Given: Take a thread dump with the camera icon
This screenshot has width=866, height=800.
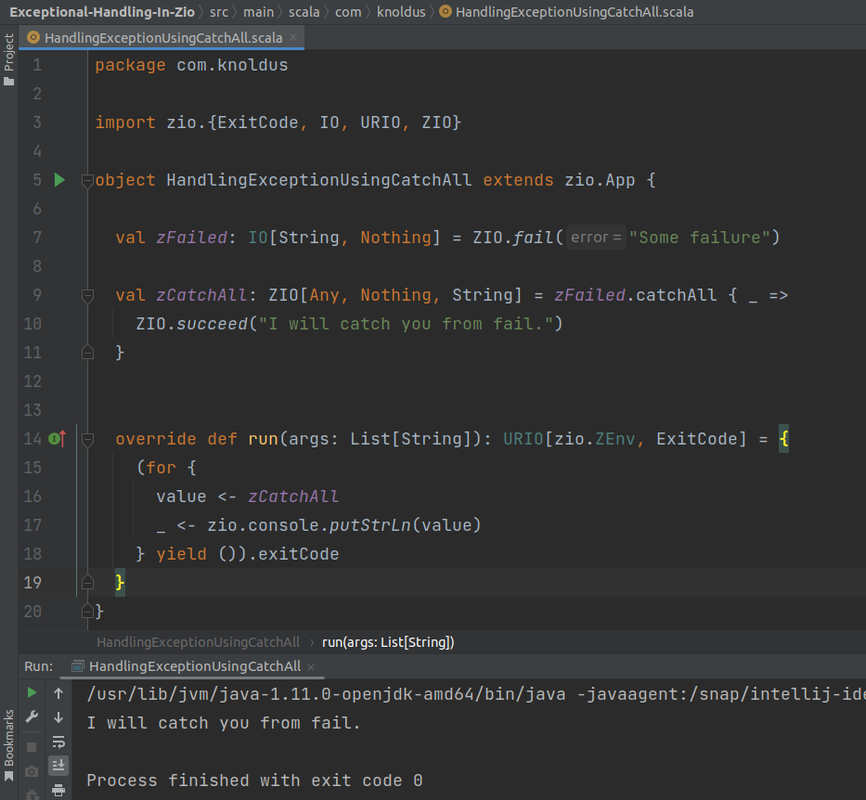Looking at the screenshot, I should click(x=32, y=771).
